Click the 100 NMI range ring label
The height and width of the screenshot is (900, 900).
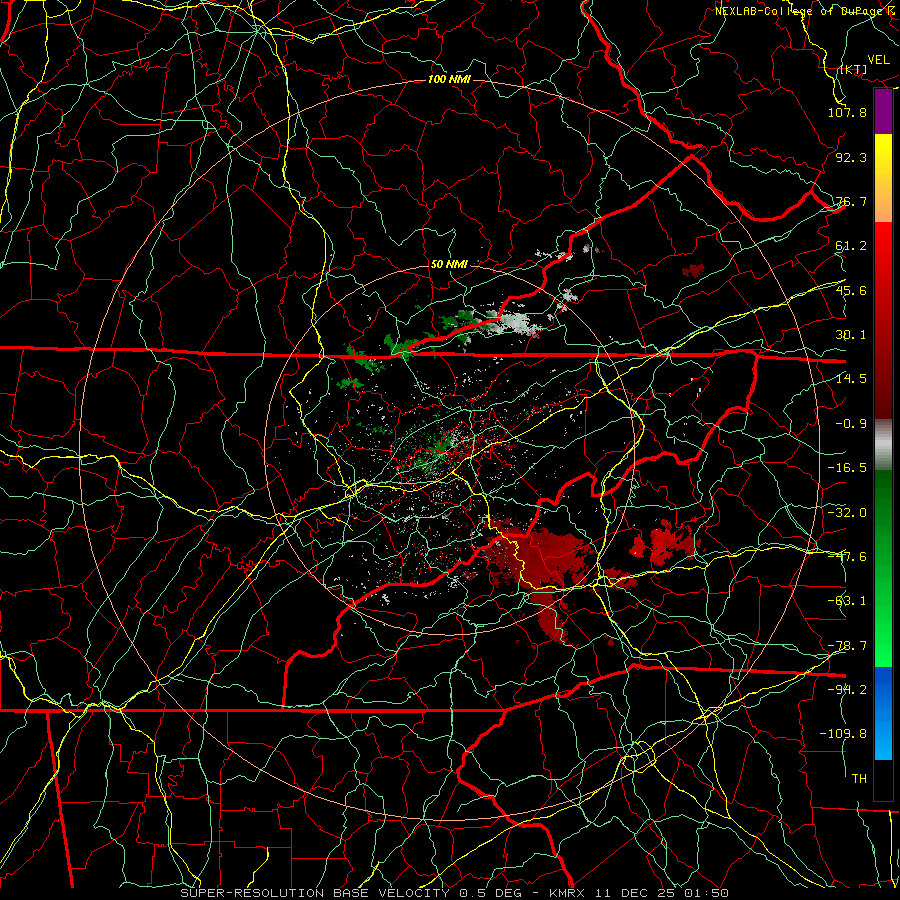pyautogui.click(x=449, y=79)
